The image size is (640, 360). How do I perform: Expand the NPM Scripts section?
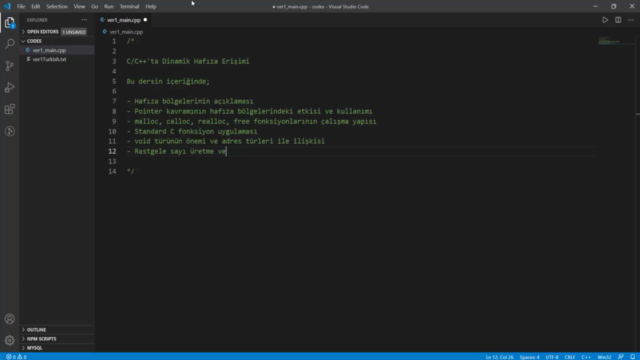point(57,339)
